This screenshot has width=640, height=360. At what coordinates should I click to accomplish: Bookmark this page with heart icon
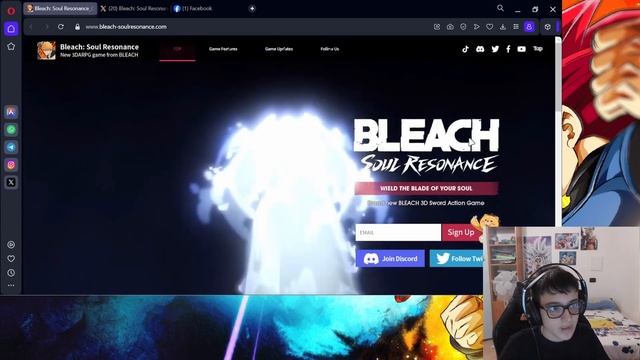[489, 27]
